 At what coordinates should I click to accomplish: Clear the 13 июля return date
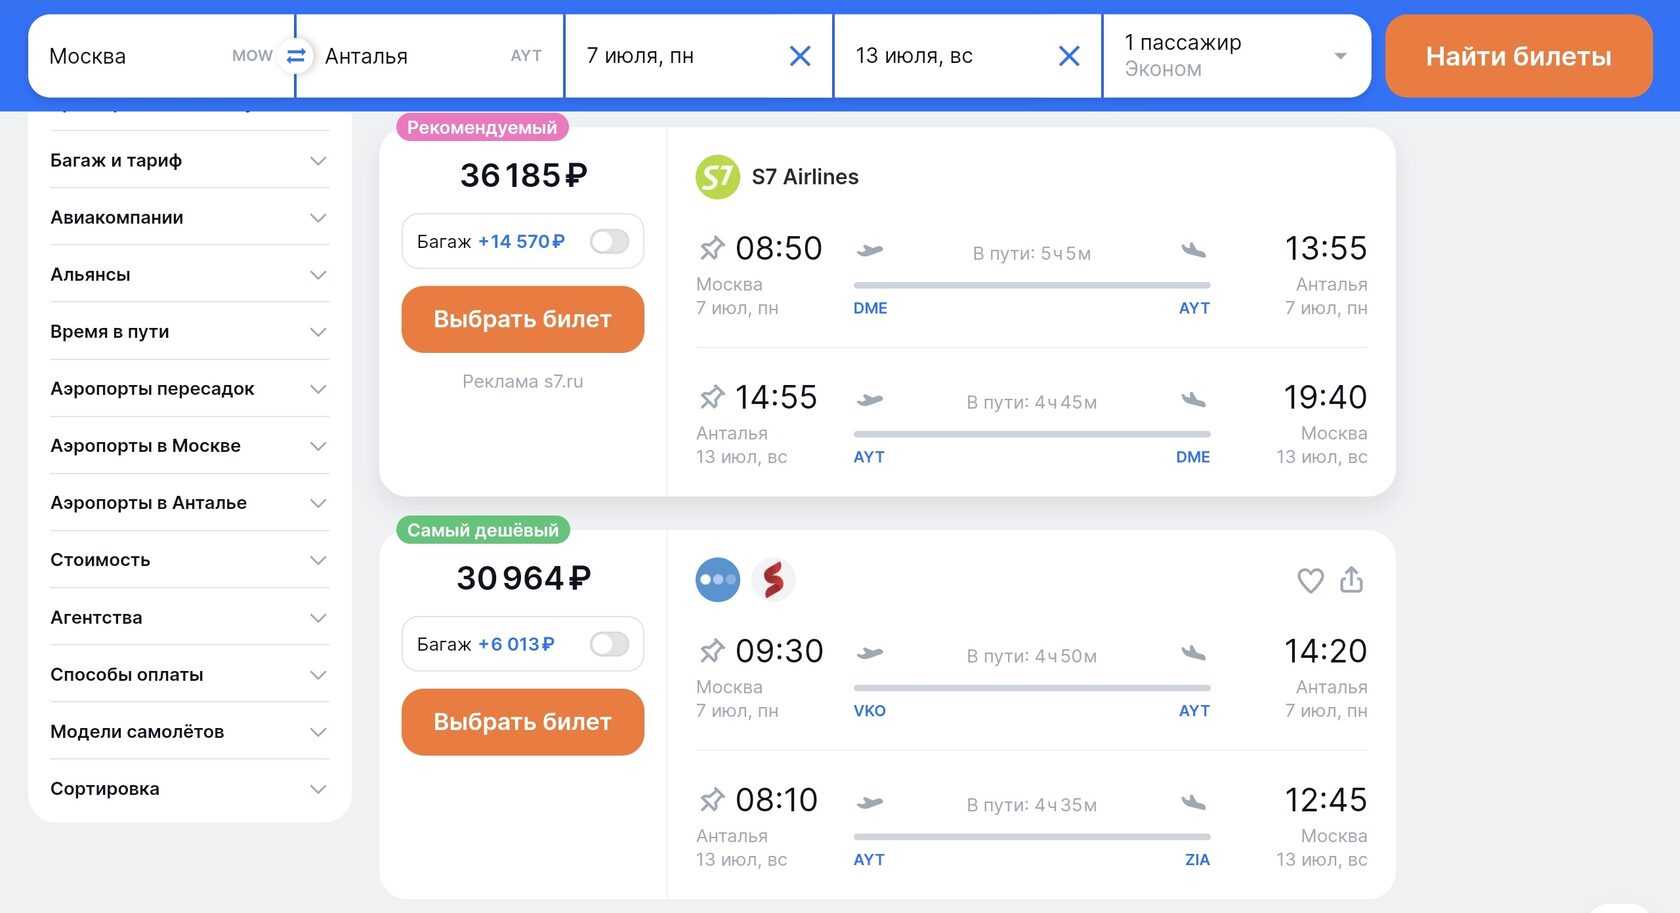pos(1069,56)
